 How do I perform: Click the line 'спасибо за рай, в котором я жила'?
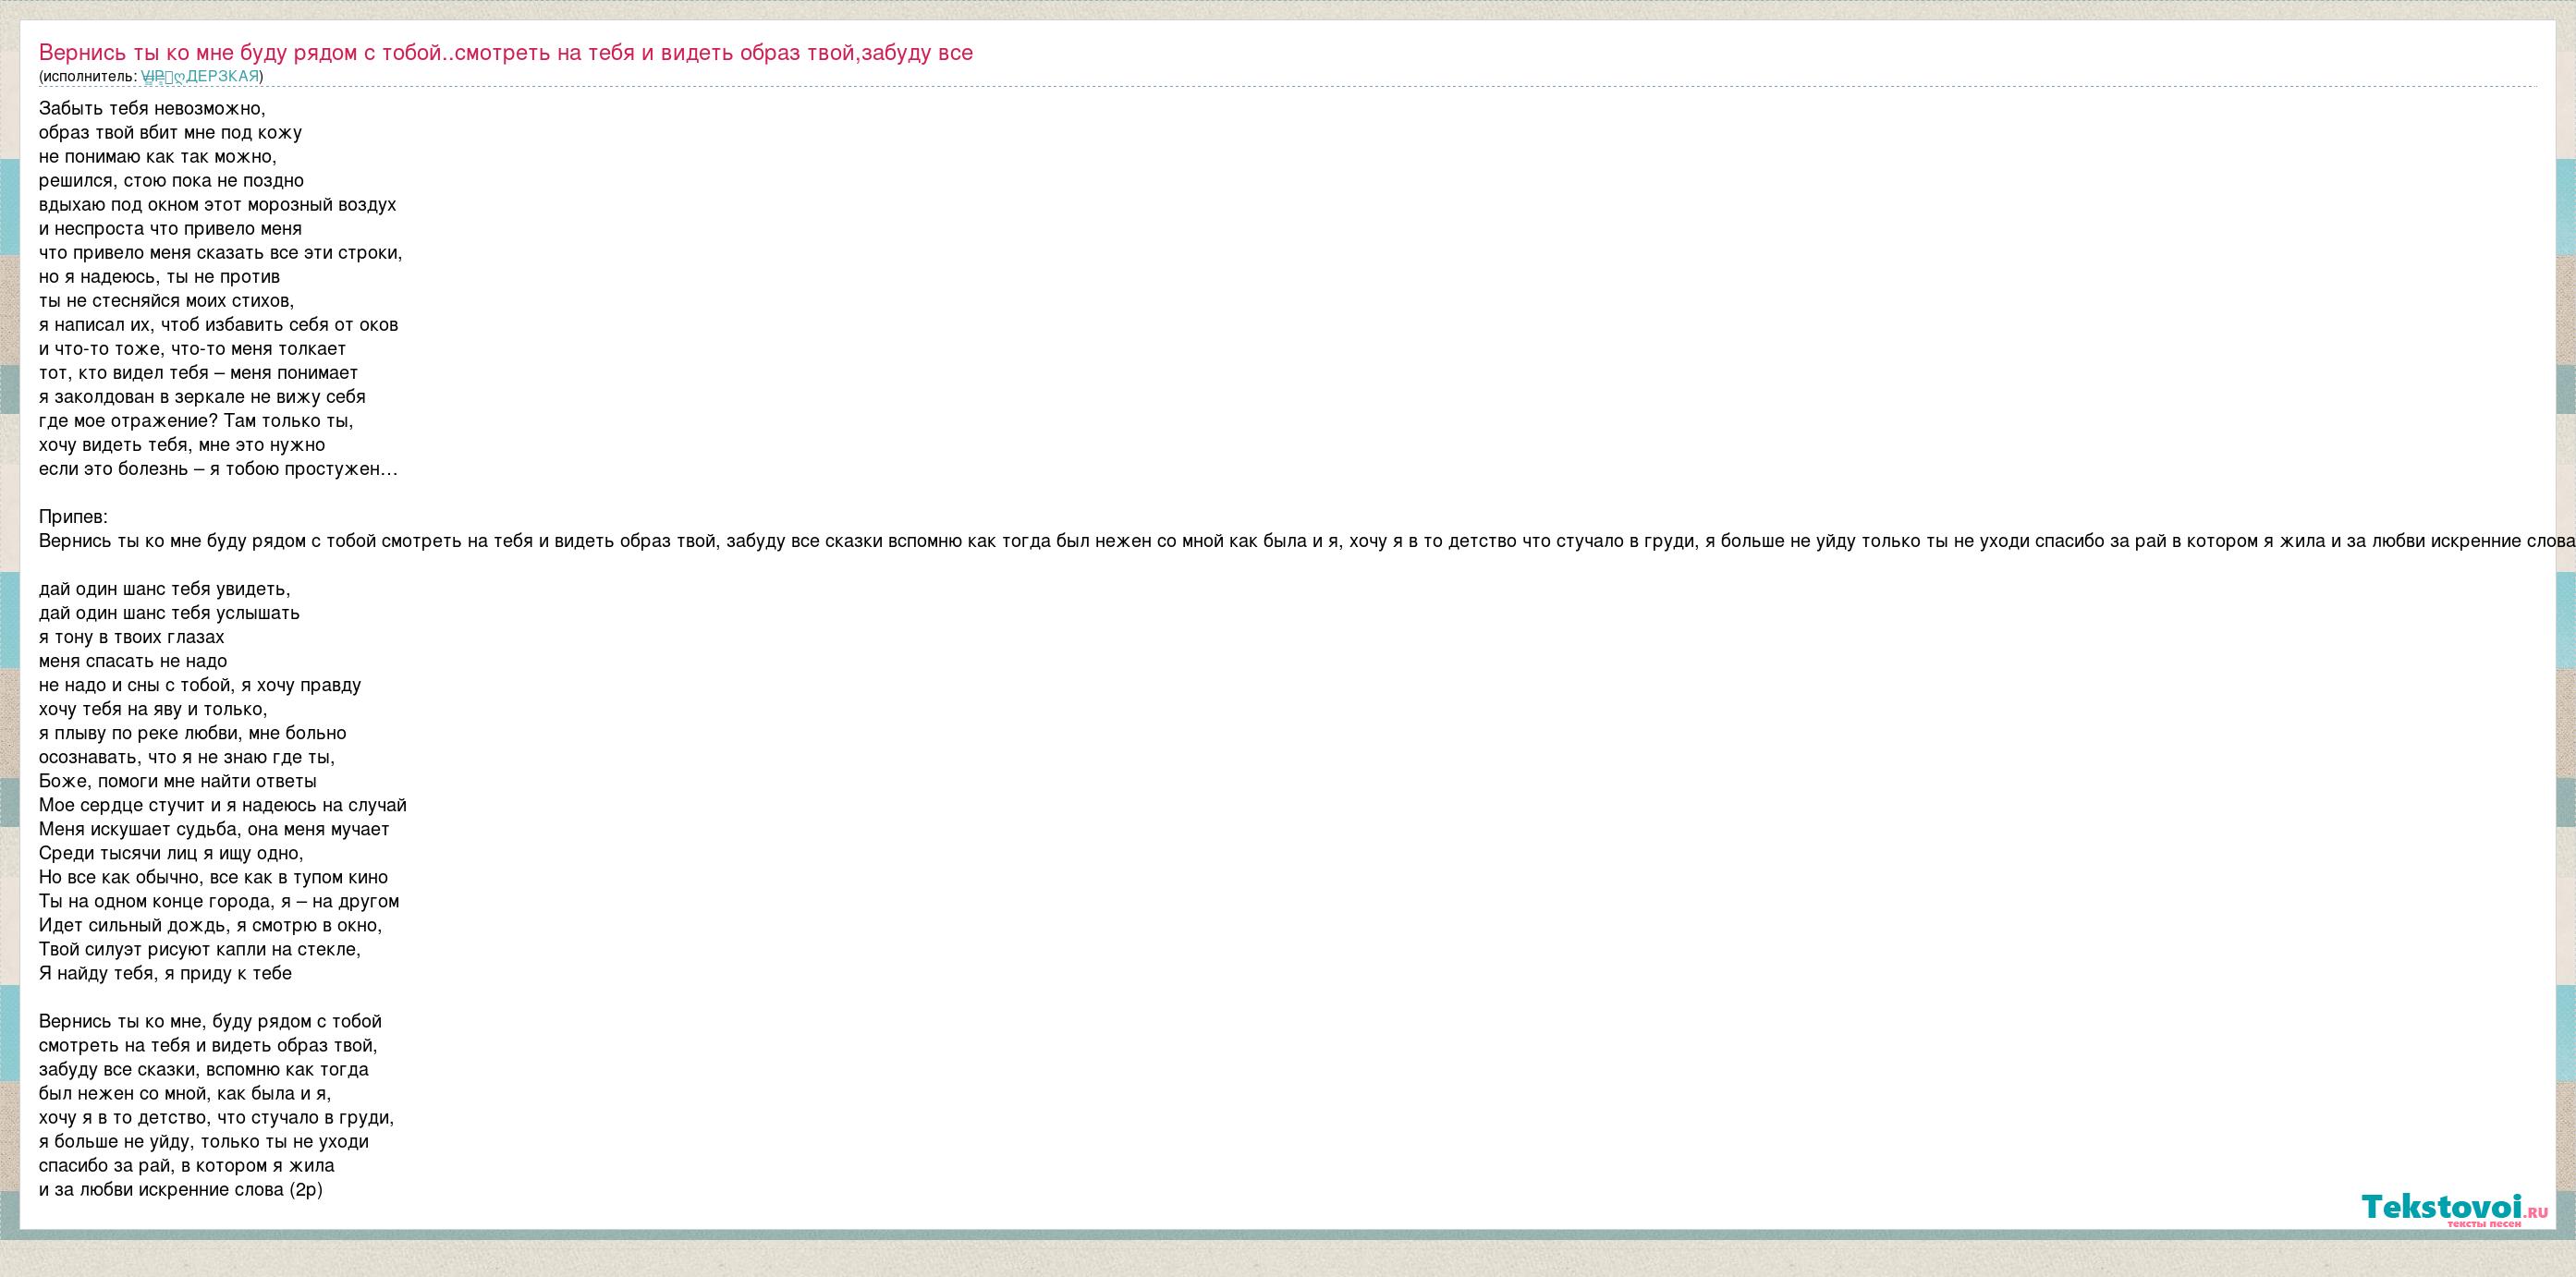pos(186,1166)
